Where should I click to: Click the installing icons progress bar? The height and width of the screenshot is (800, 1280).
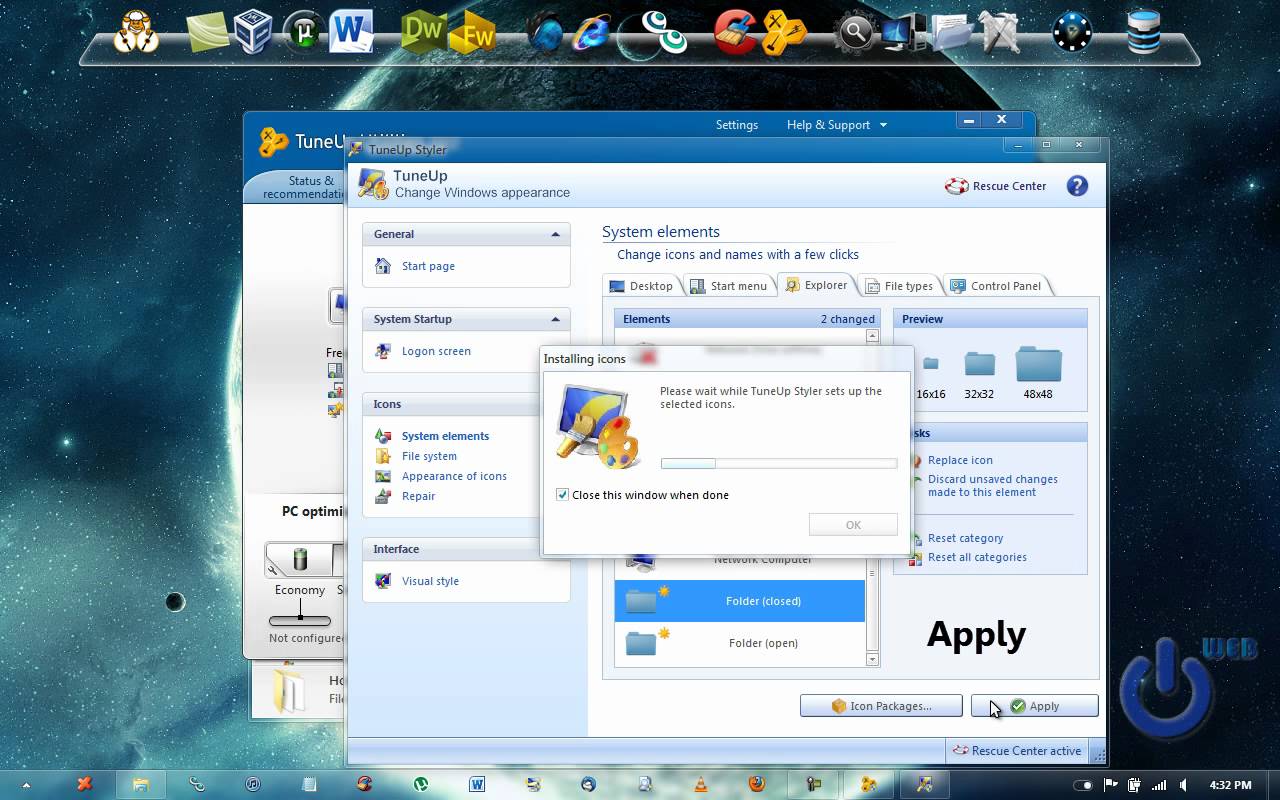(779, 463)
